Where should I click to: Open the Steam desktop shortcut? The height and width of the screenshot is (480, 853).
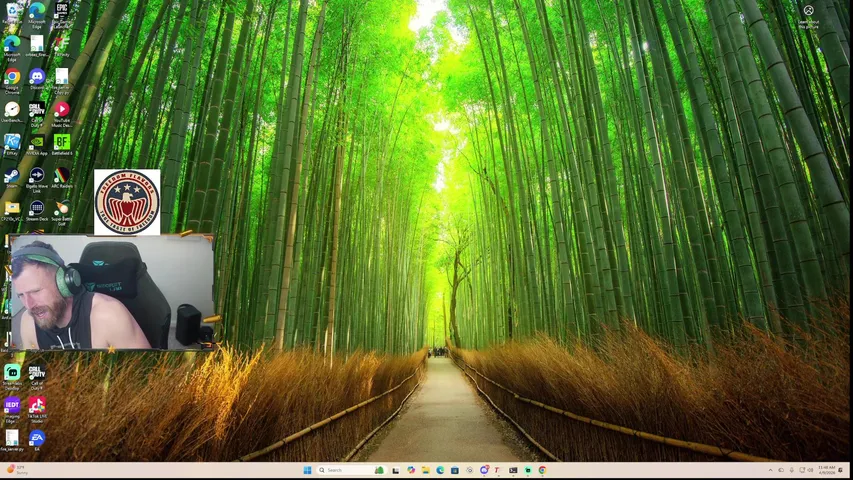[x=12, y=178]
